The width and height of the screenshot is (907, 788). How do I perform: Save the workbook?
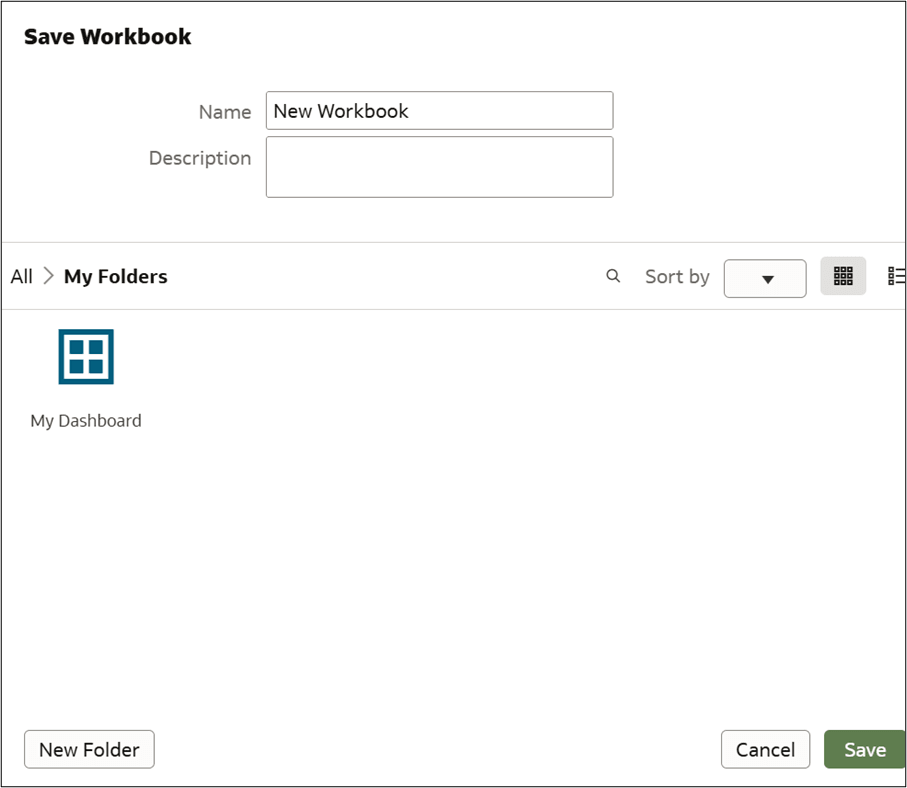click(866, 749)
